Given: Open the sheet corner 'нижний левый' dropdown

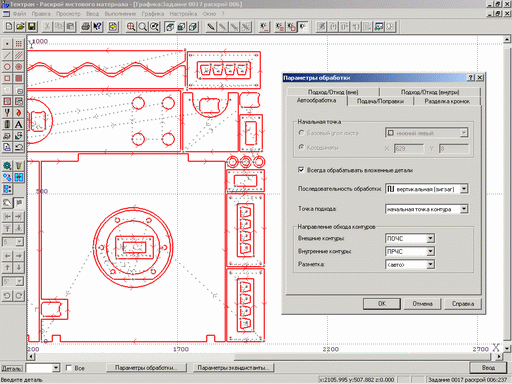Looking at the screenshot, I should (464, 133).
